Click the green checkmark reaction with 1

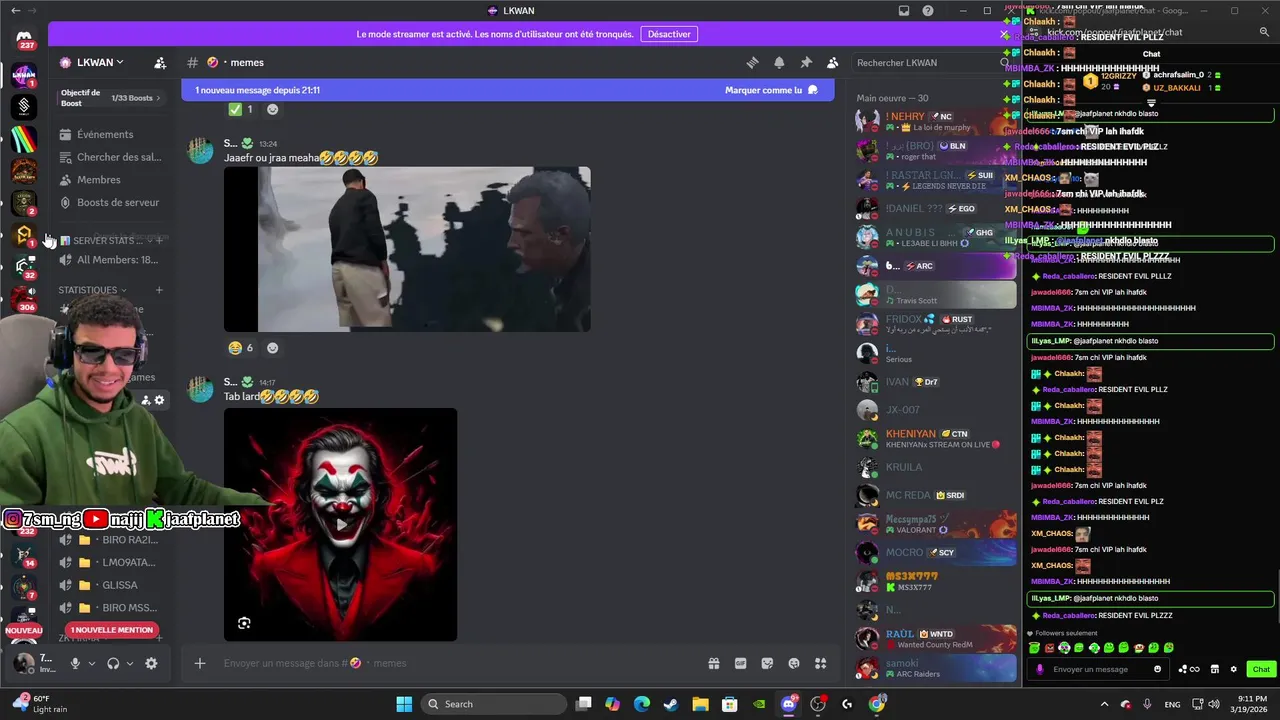240,109
